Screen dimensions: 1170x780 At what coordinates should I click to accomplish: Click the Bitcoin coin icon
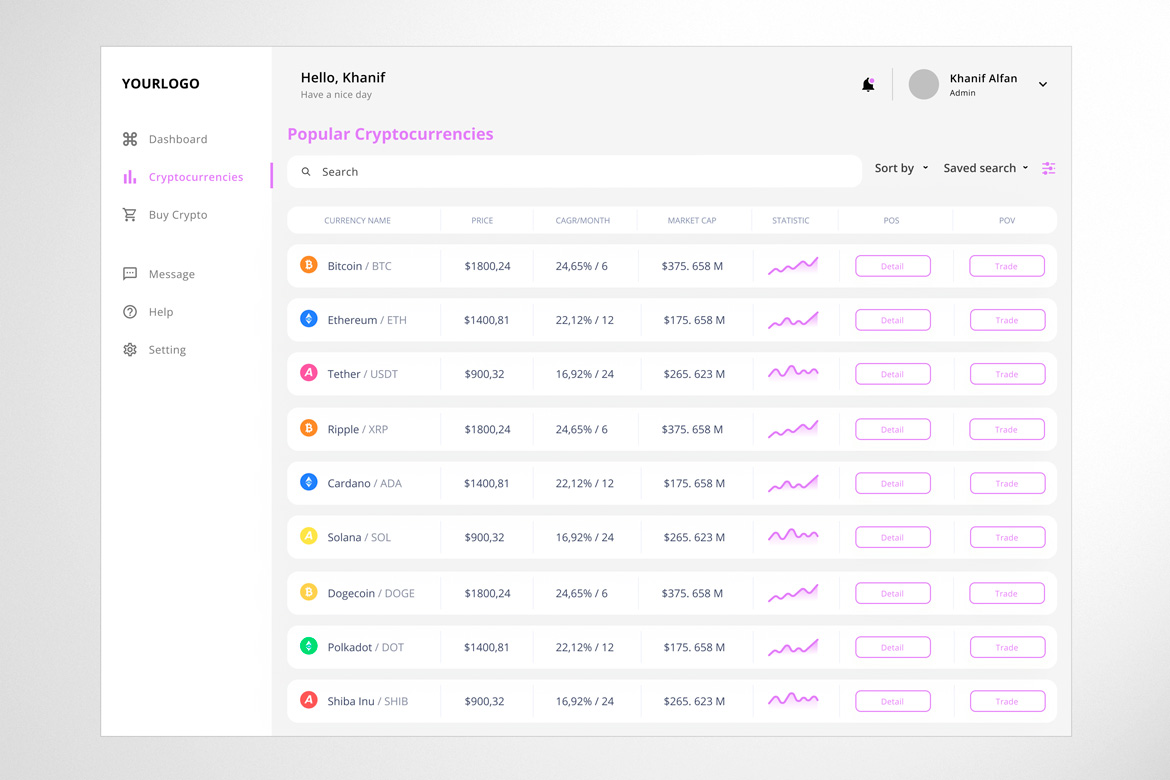[x=309, y=265]
